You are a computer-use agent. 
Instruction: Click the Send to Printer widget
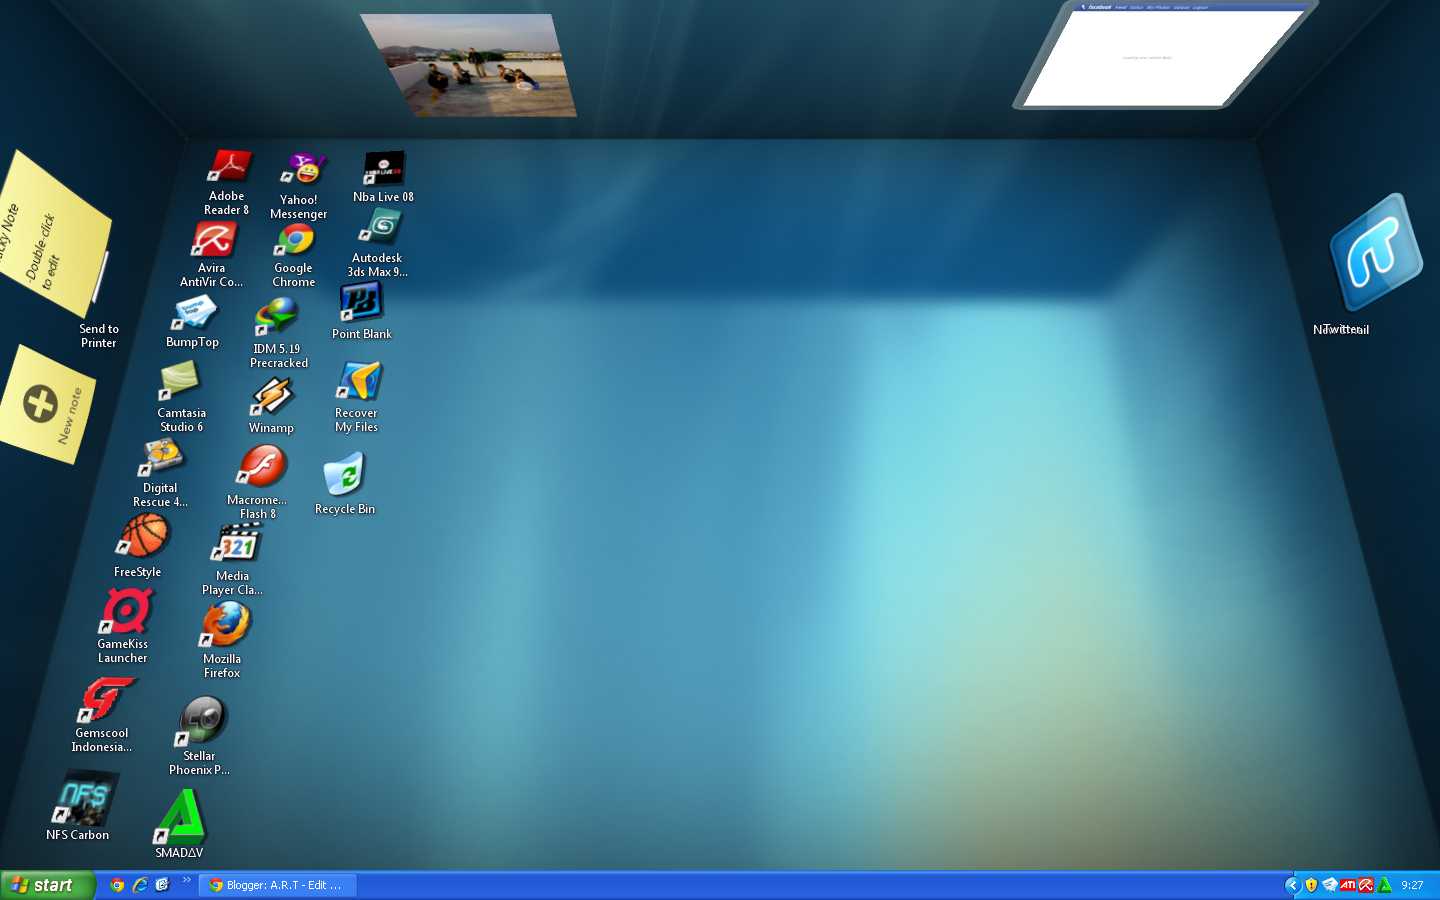coord(99,335)
